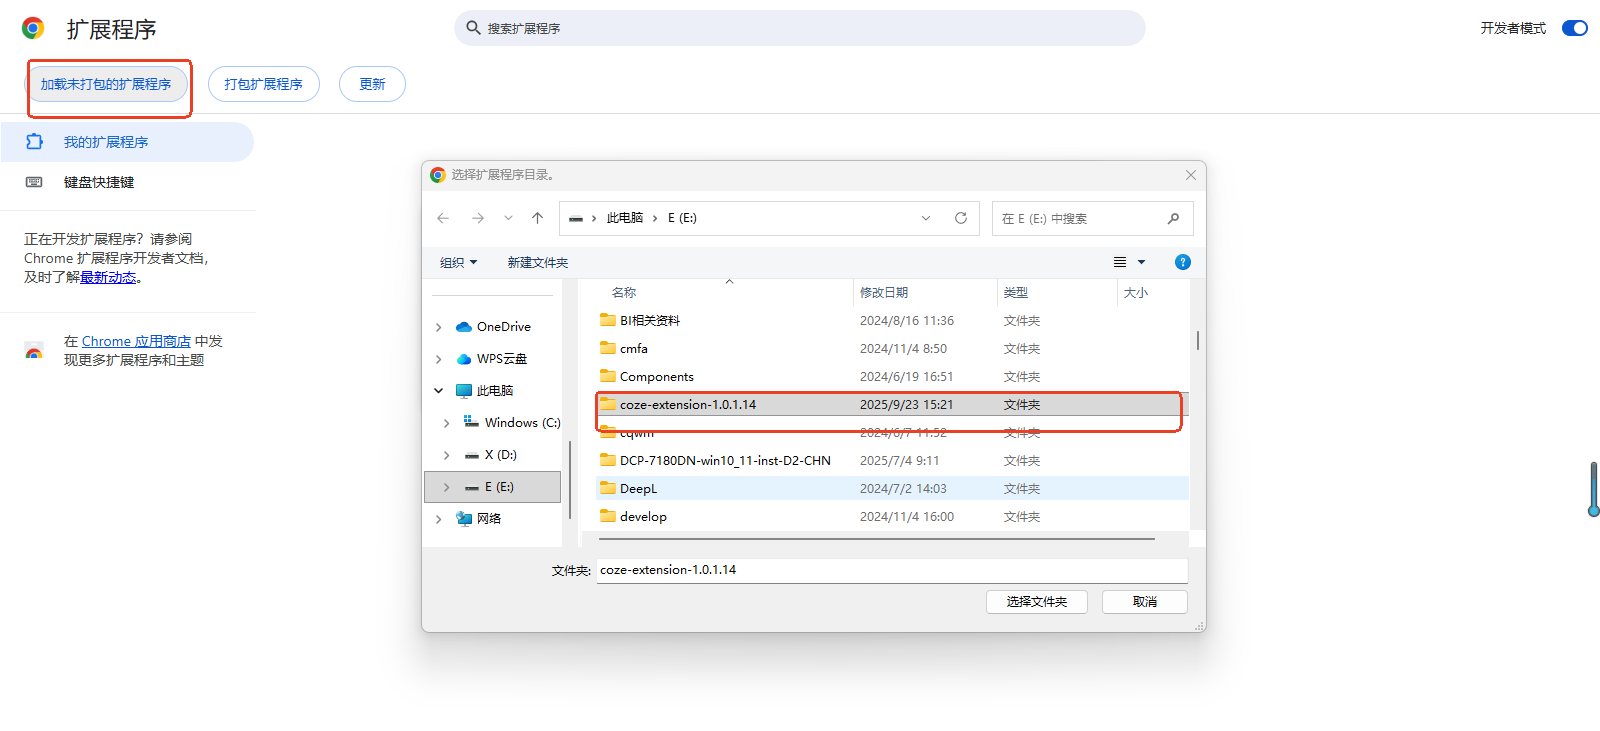Expand the Windows (C:) tree node
The image size is (1600, 731).
[447, 423]
